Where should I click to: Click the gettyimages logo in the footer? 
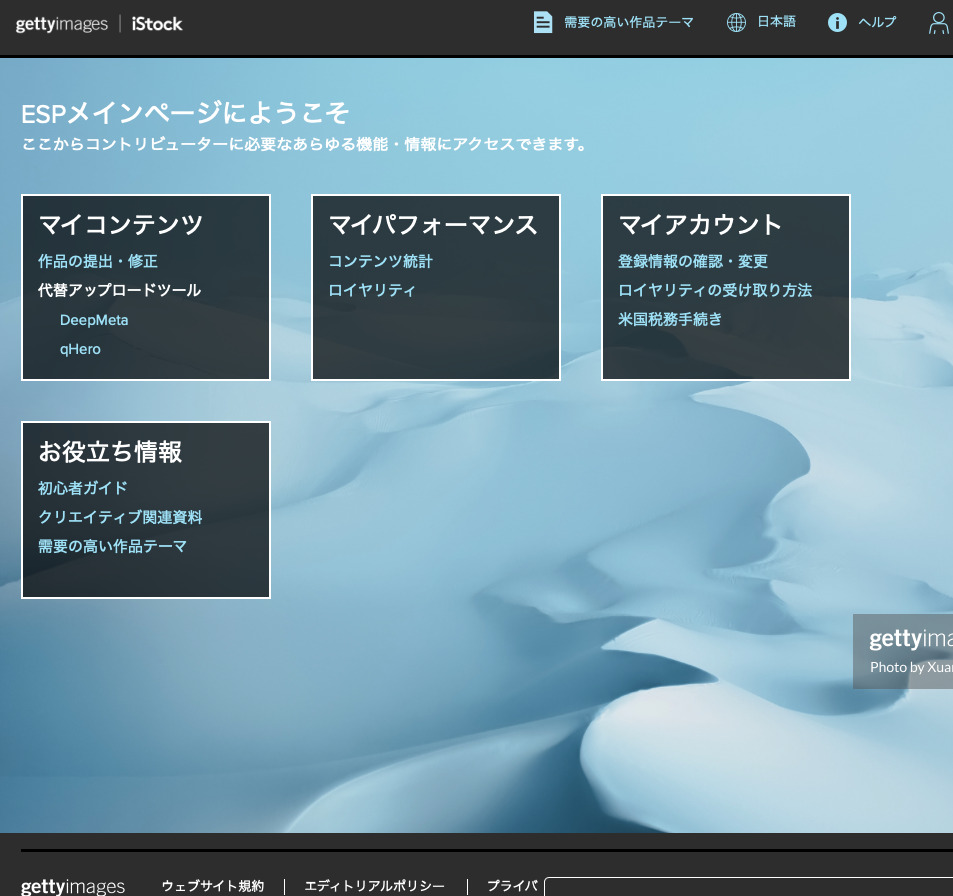pyautogui.click(x=72, y=886)
